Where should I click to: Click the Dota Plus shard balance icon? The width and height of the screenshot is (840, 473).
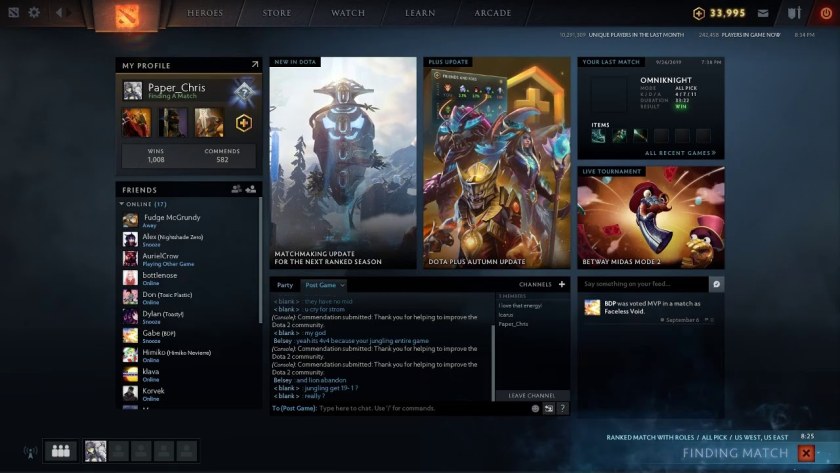699,13
